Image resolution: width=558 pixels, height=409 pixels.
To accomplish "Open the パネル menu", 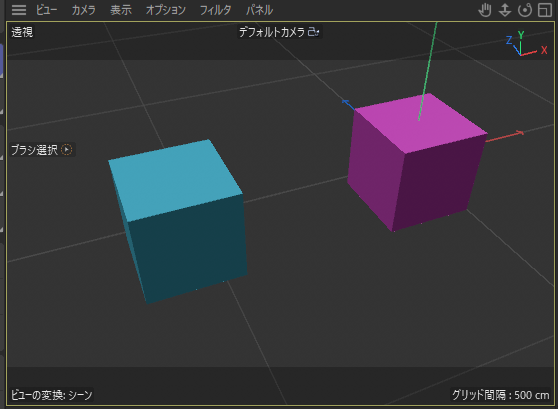I will coord(259,10).
